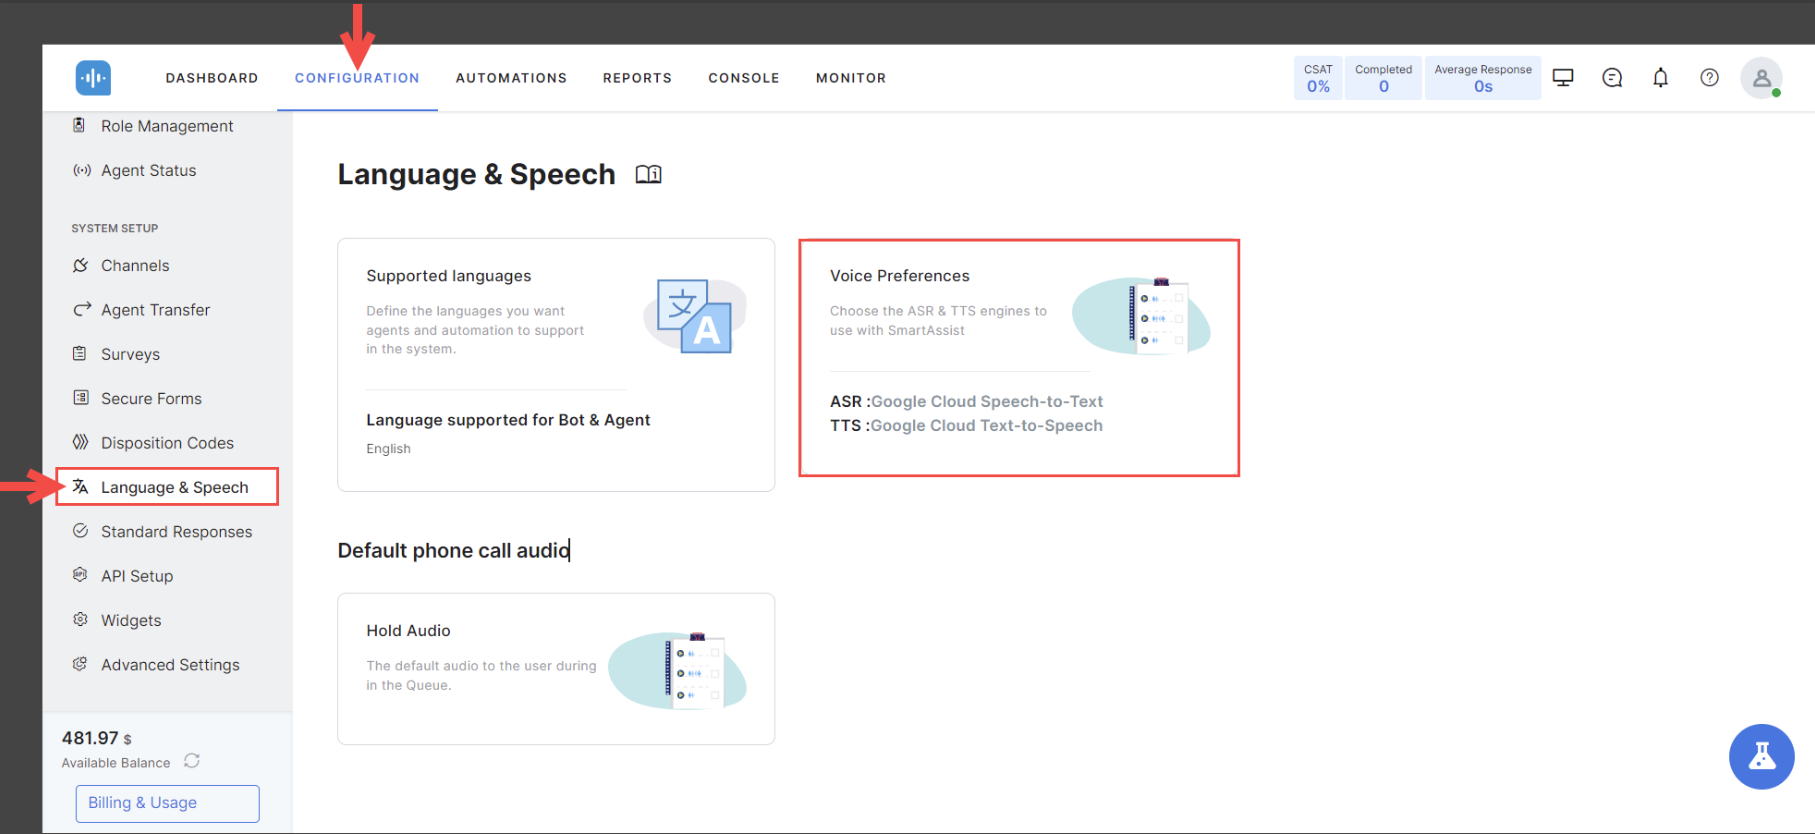Click the English language entry

[x=388, y=449]
